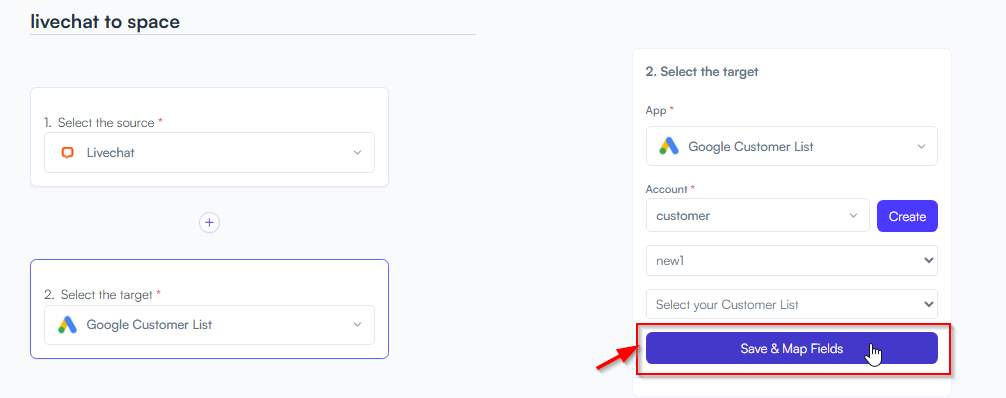Select the target step card
1006x398 pixels.
(x=209, y=309)
